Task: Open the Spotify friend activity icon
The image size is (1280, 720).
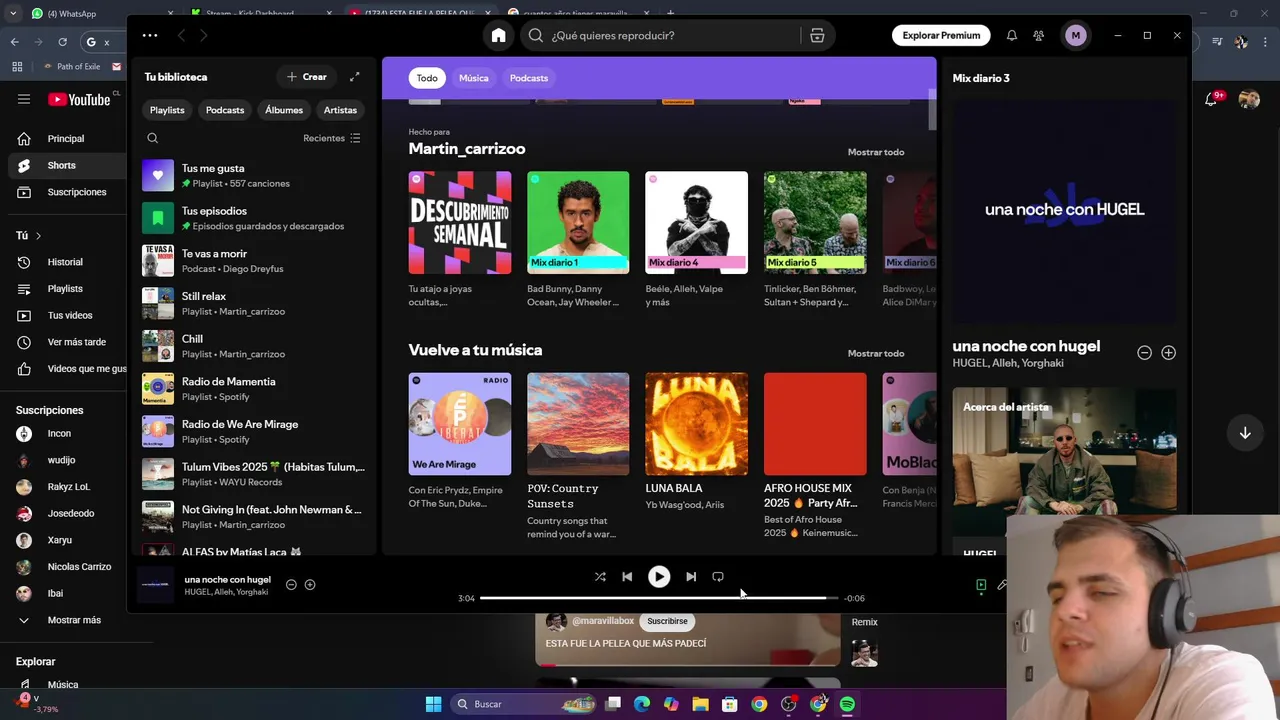Action: tap(1039, 35)
